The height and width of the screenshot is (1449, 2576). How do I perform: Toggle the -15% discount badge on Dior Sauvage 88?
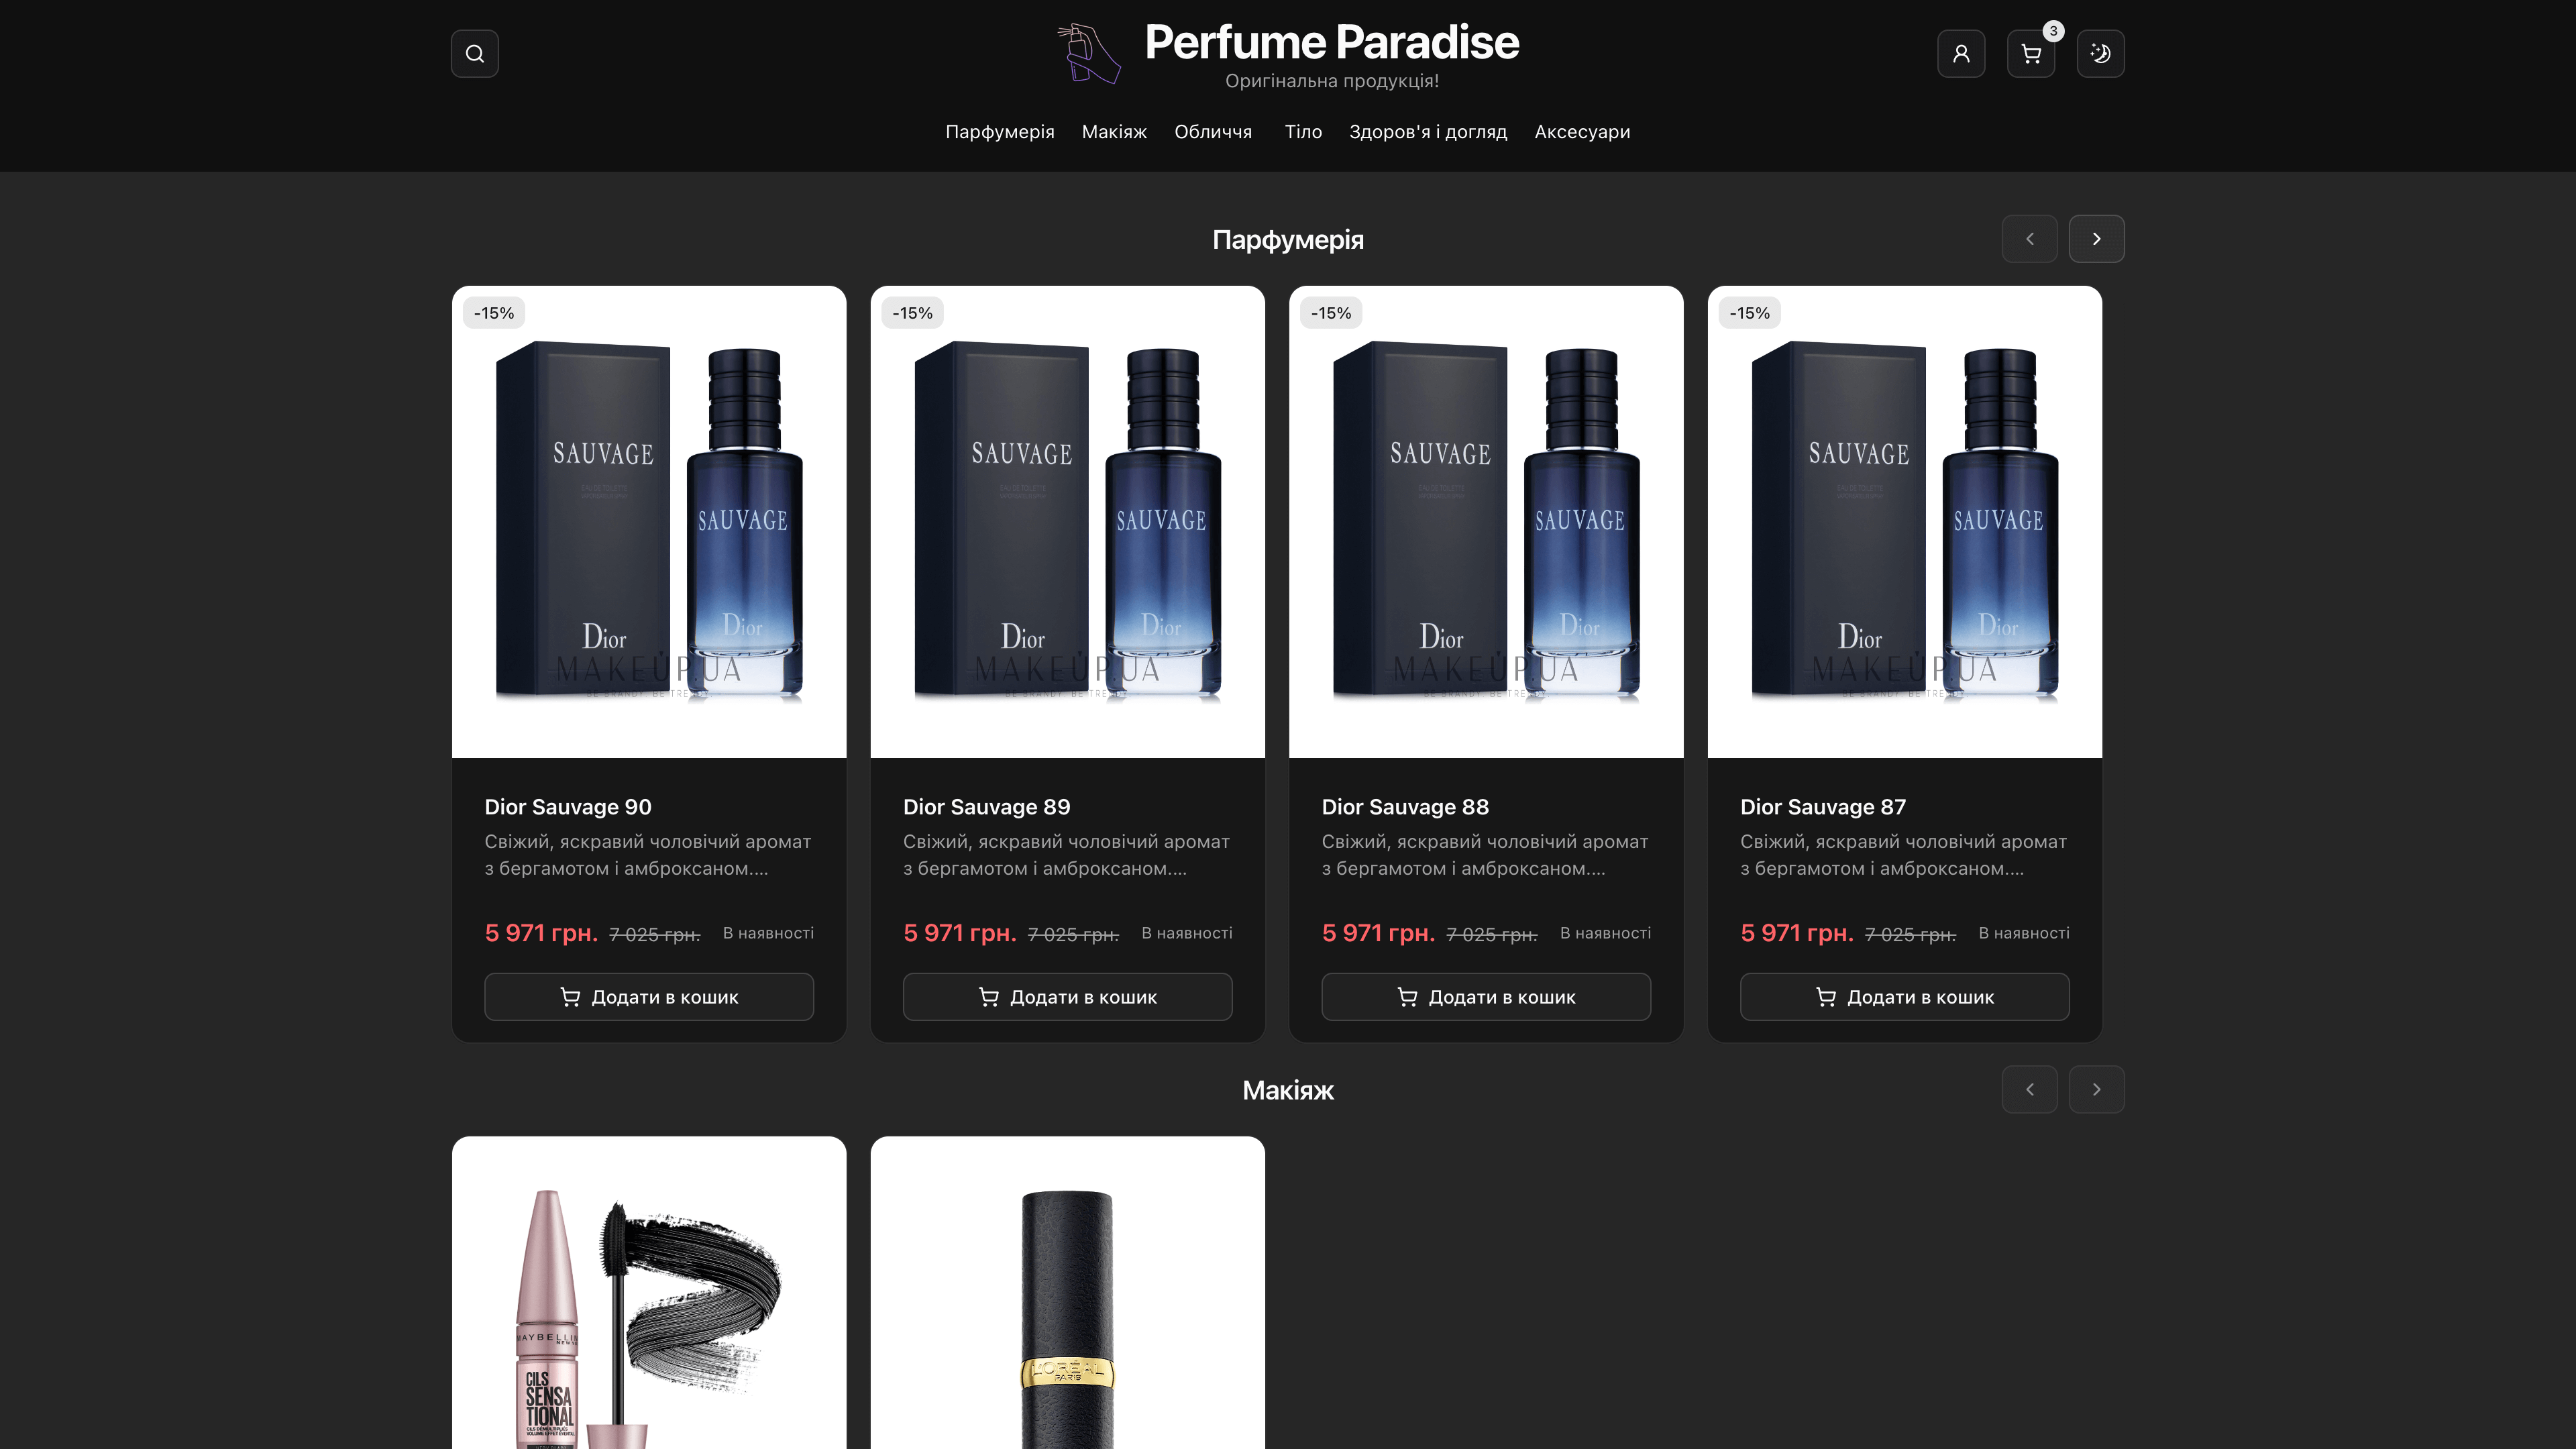[1330, 312]
